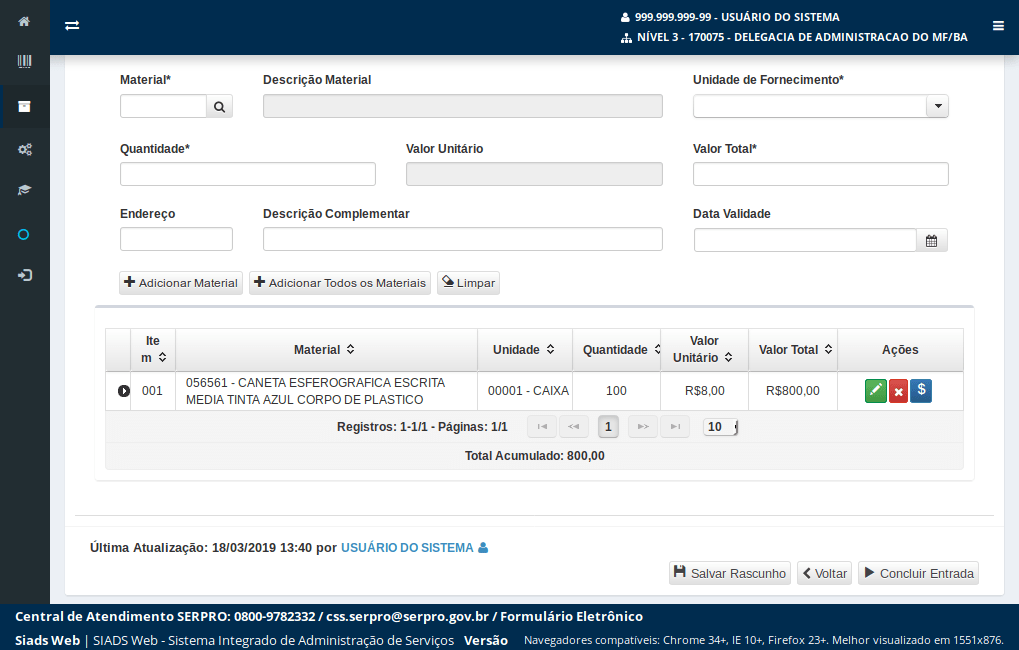
Task: Sort table by Quantidade column
Action: [x=657, y=349]
